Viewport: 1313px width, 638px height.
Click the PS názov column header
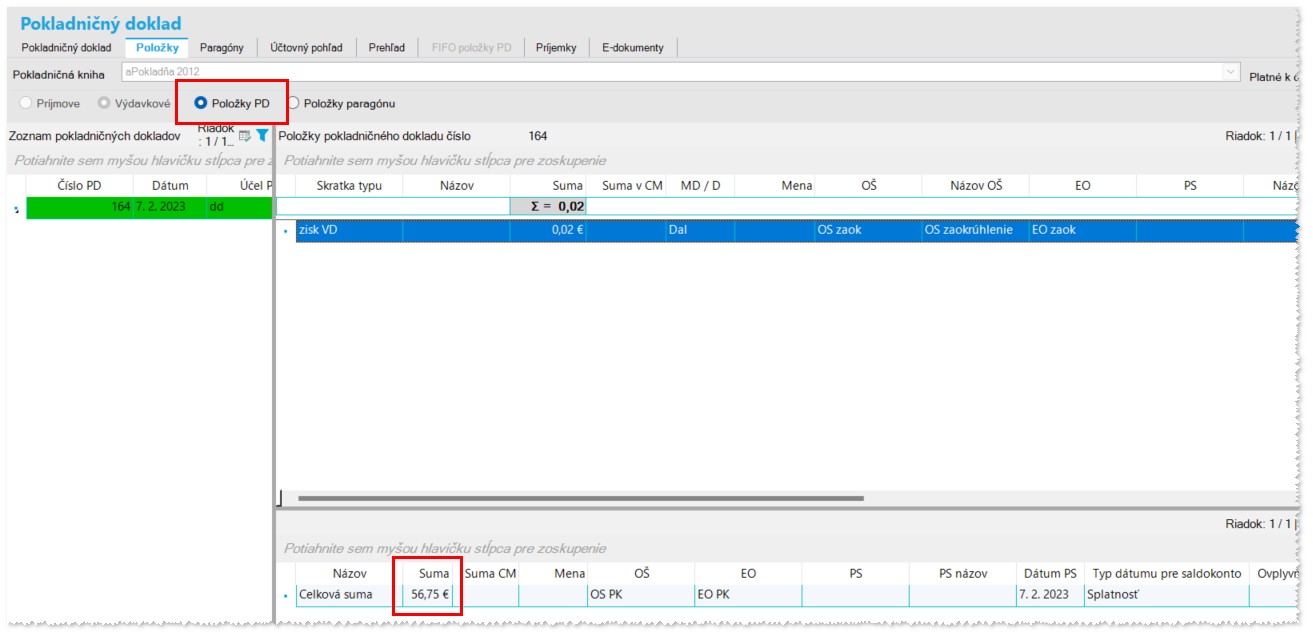[x=963, y=573]
